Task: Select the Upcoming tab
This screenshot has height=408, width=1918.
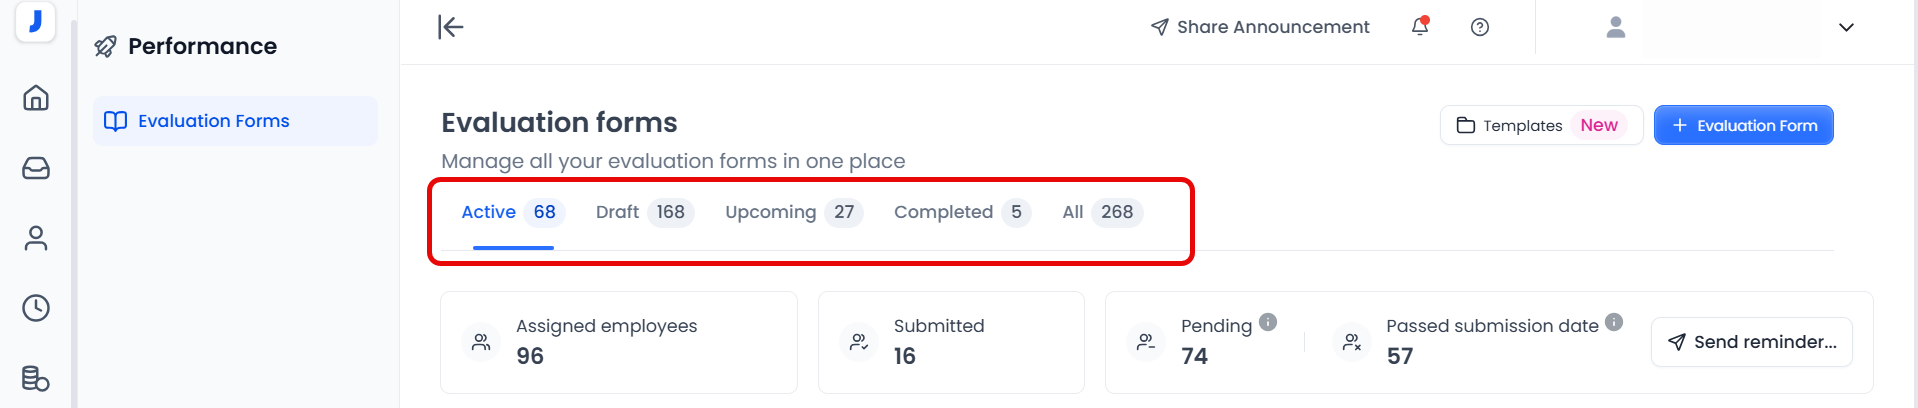Action: pos(792,212)
